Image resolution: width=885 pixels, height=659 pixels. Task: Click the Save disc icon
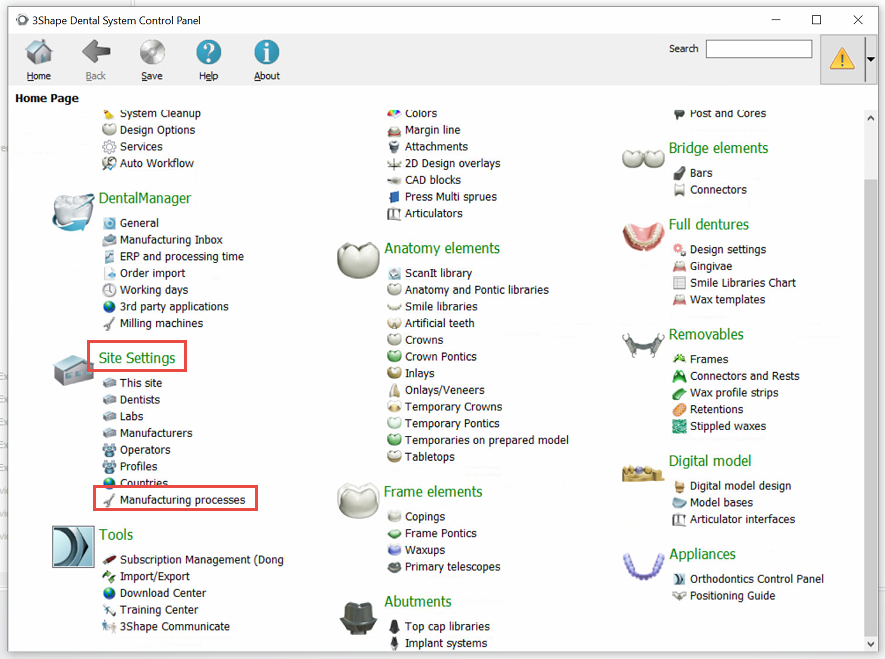pyautogui.click(x=152, y=52)
